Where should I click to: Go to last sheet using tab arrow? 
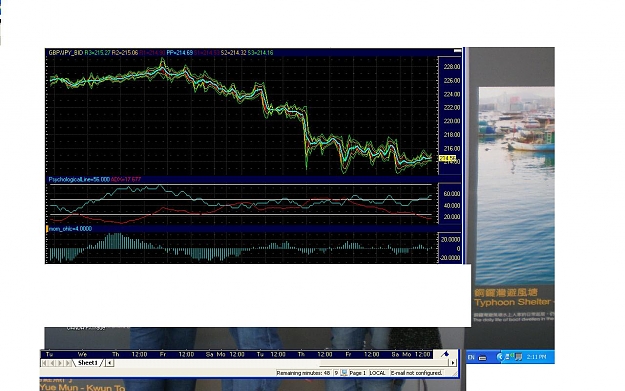tap(68, 363)
